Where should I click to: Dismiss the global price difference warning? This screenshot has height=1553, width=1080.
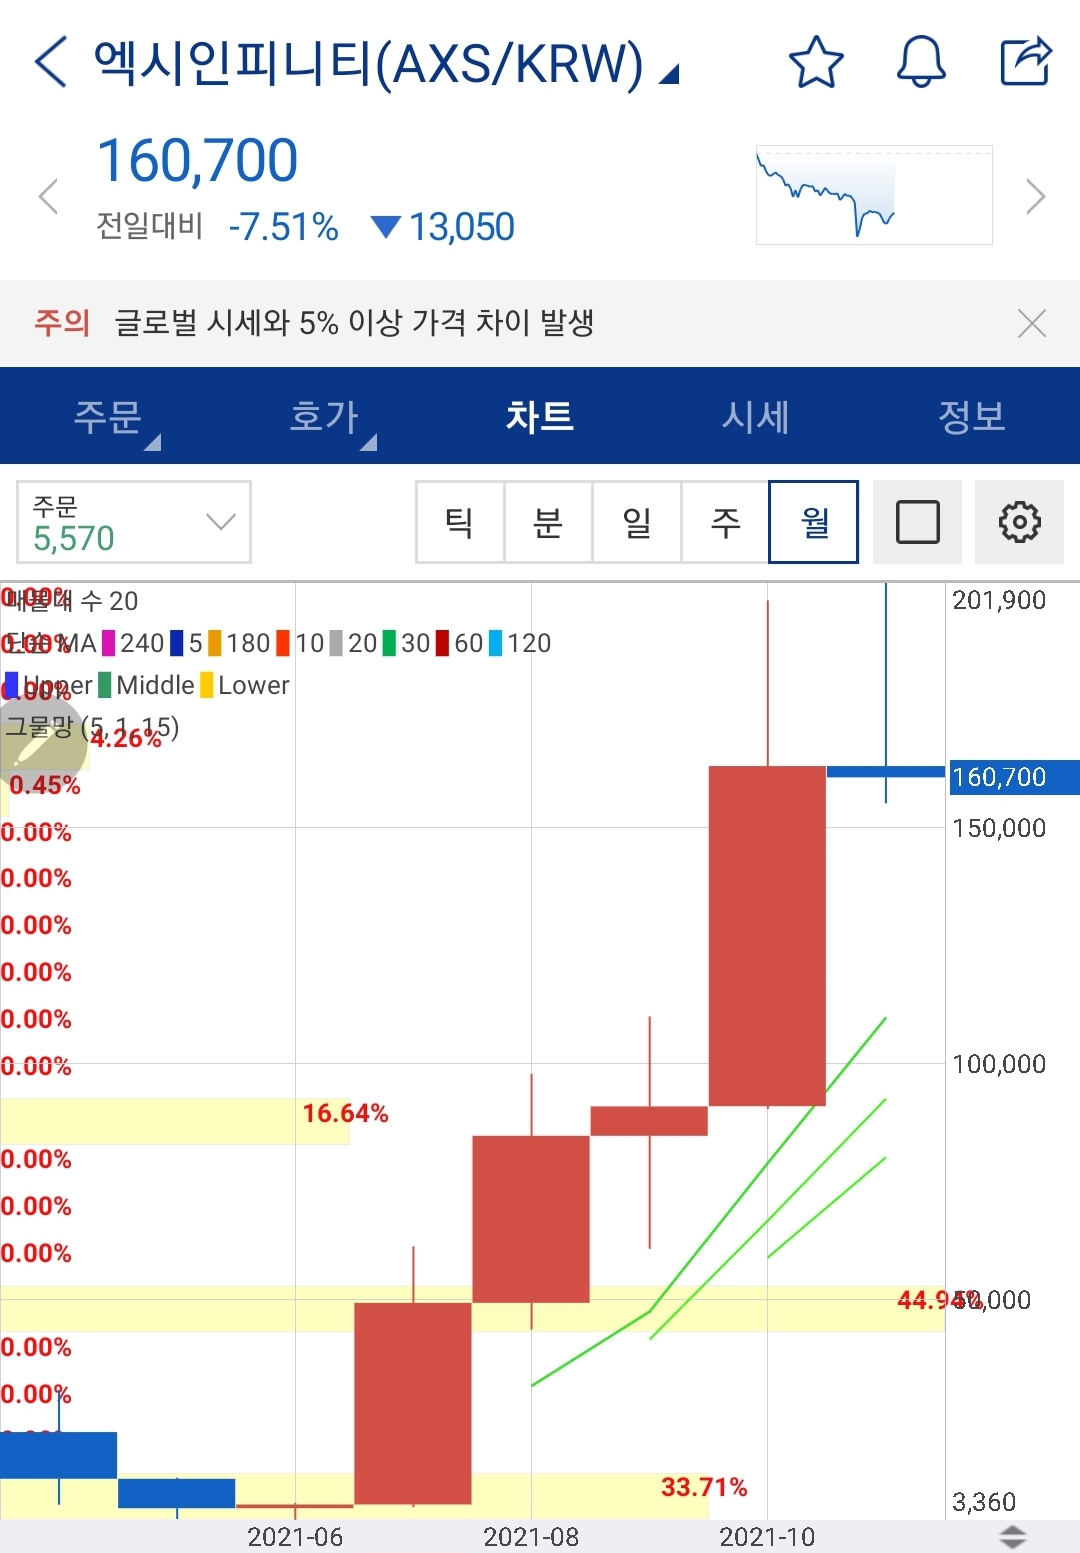(1031, 323)
